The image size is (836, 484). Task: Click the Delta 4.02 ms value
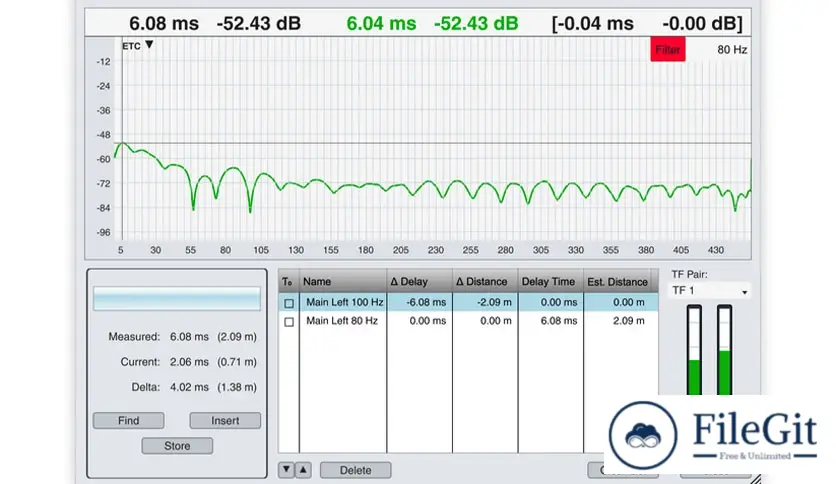pyautogui.click(x=189, y=387)
